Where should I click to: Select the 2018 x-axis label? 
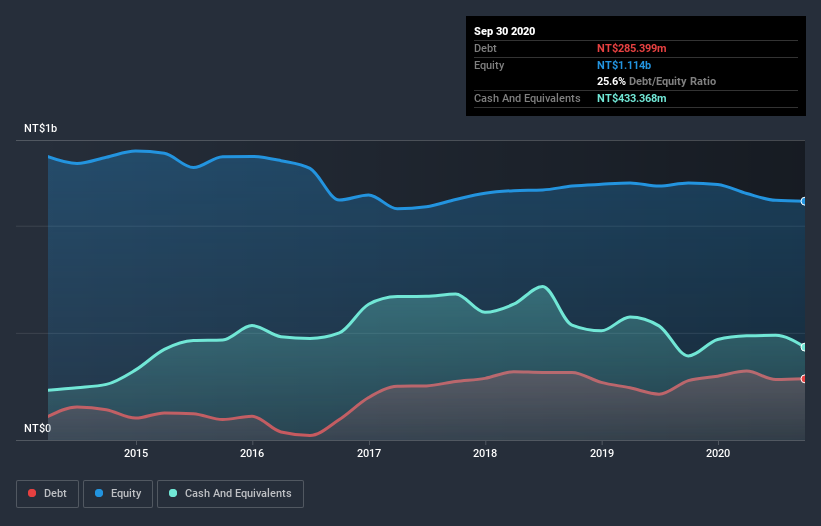(x=485, y=453)
